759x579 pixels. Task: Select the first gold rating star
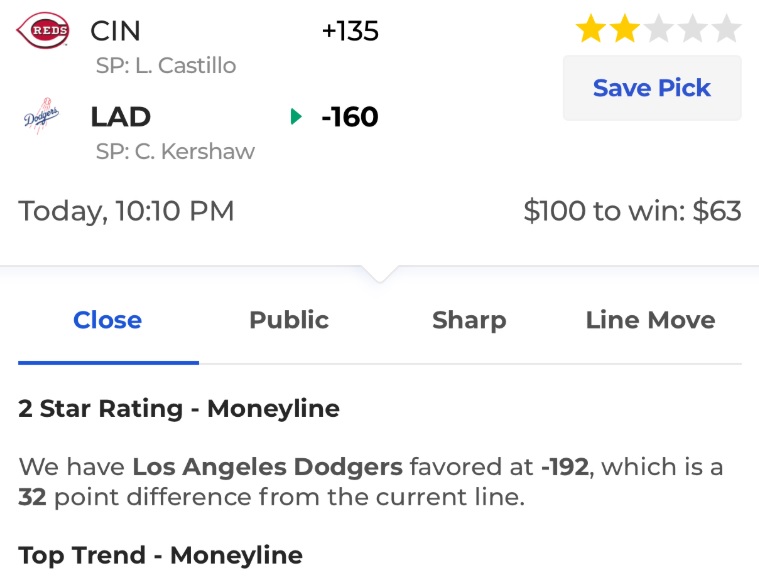tap(591, 29)
